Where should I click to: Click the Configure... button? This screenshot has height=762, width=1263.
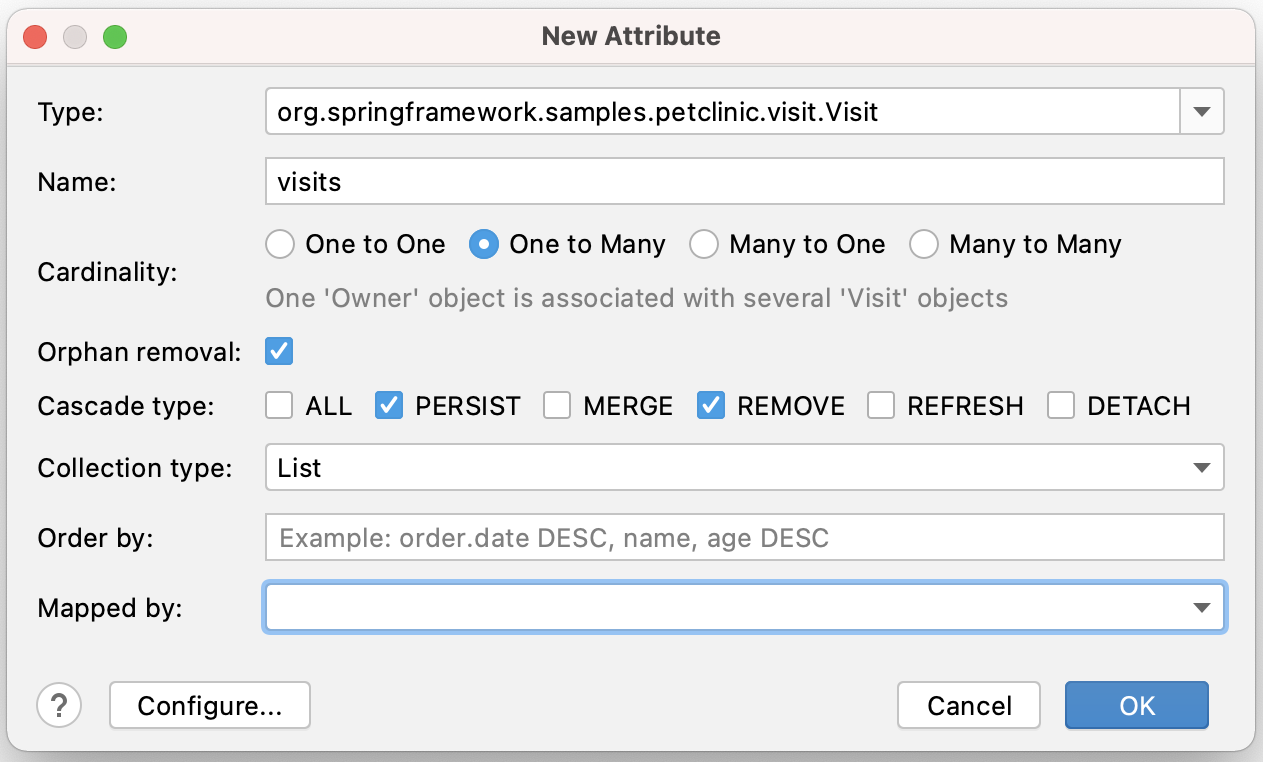click(x=210, y=705)
